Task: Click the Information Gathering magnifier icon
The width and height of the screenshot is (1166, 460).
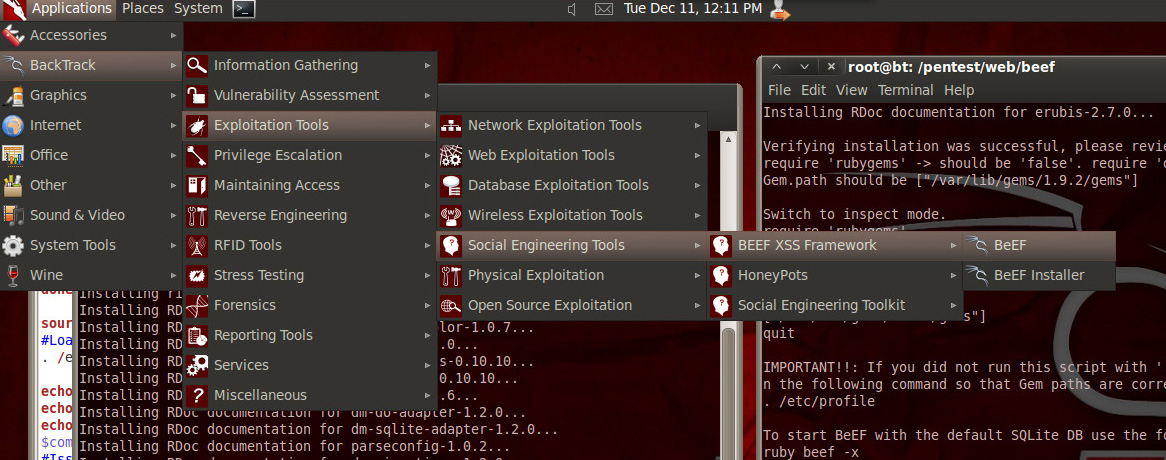Action: pyautogui.click(x=197, y=66)
